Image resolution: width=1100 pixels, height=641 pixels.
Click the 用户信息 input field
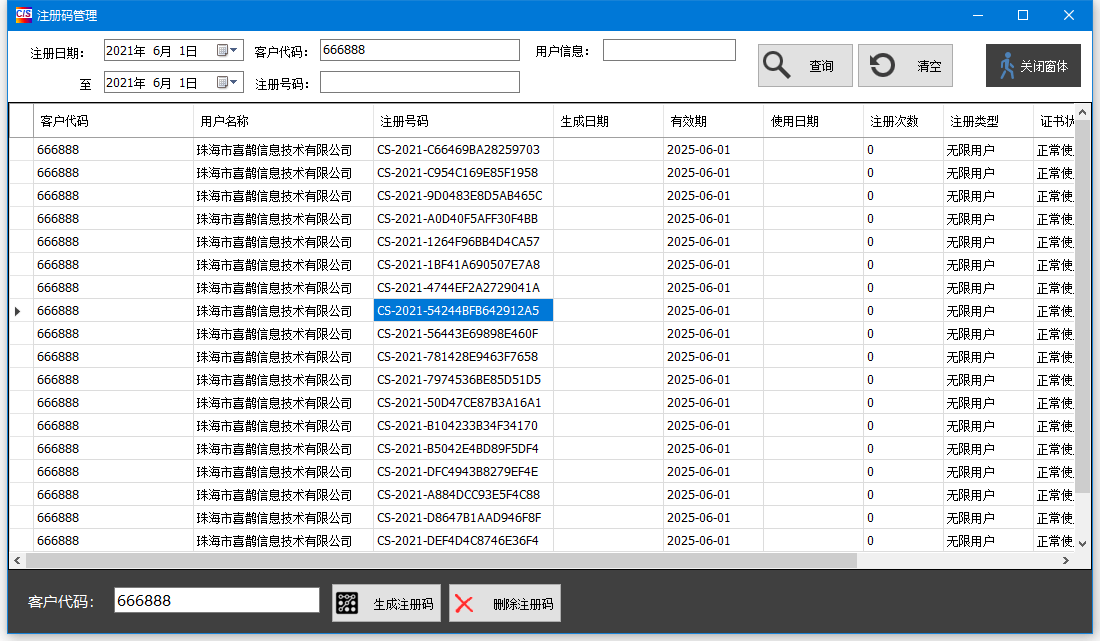668,50
